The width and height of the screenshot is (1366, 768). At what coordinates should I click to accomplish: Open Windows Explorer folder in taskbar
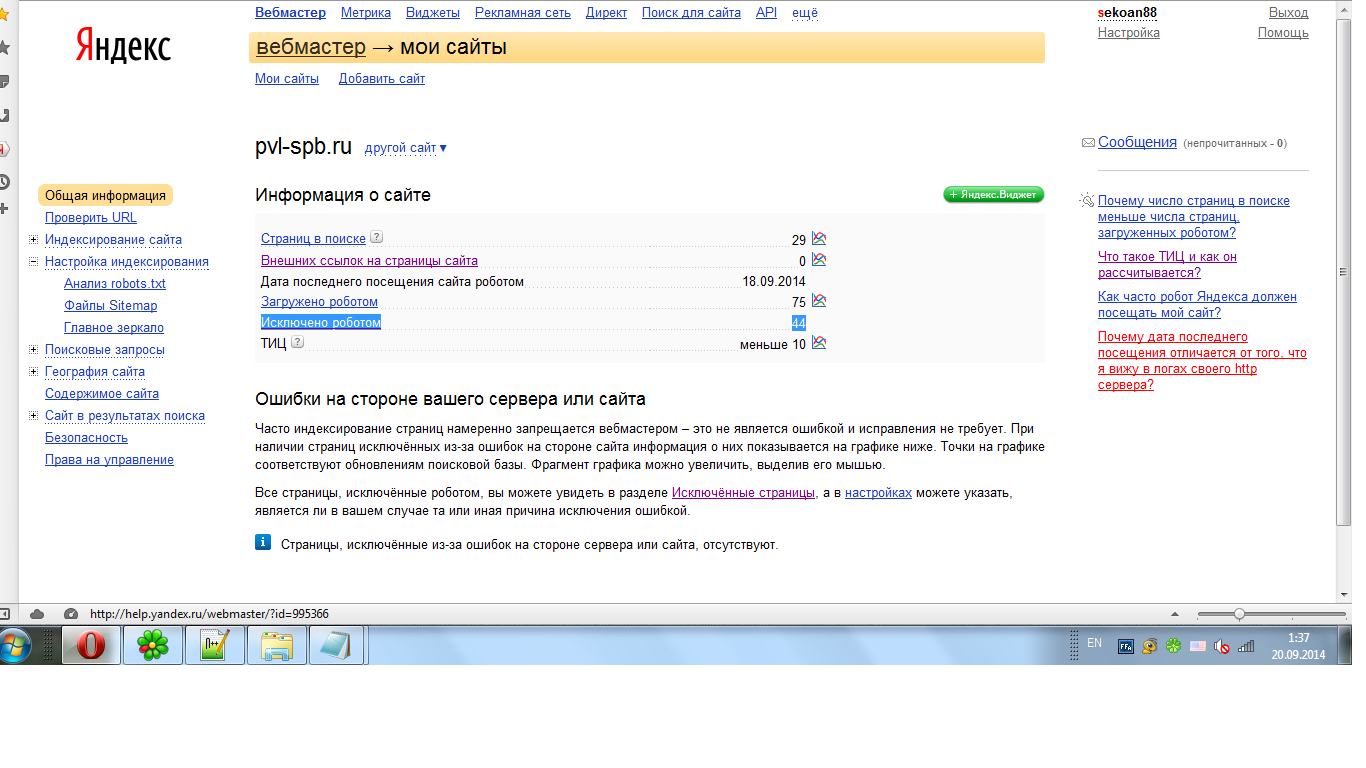276,646
